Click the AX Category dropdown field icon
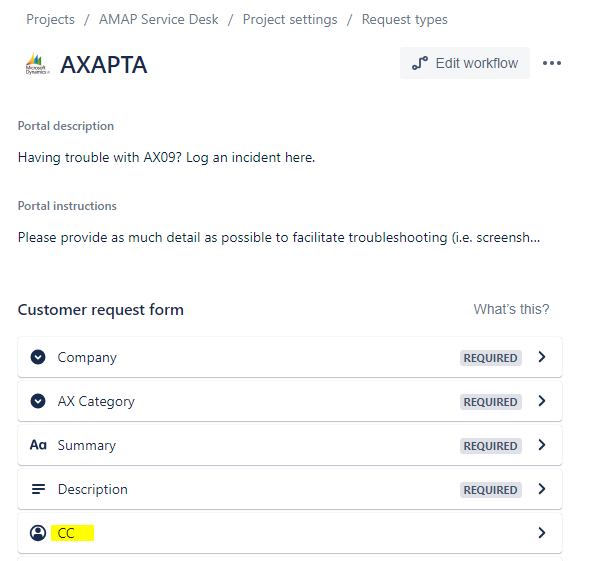Screen dimensions: 596x561 coord(38,401)
